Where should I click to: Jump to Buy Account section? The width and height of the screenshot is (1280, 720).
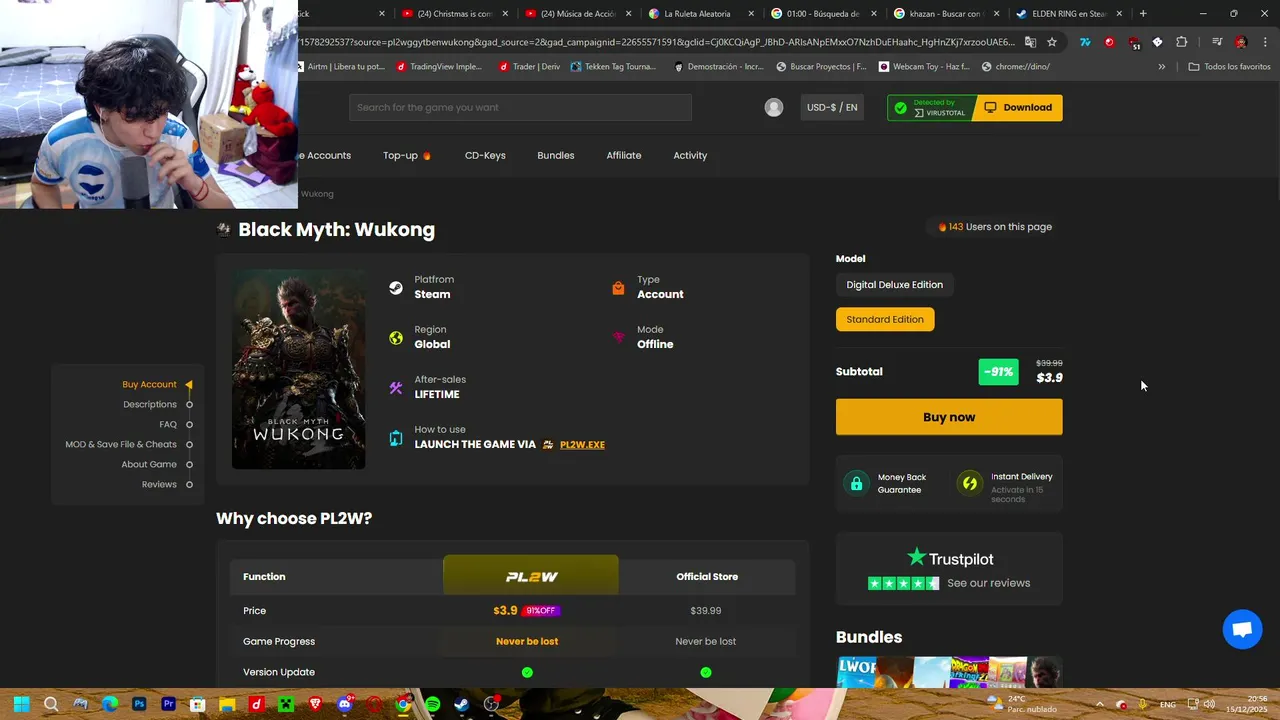(x=149, y=384)
